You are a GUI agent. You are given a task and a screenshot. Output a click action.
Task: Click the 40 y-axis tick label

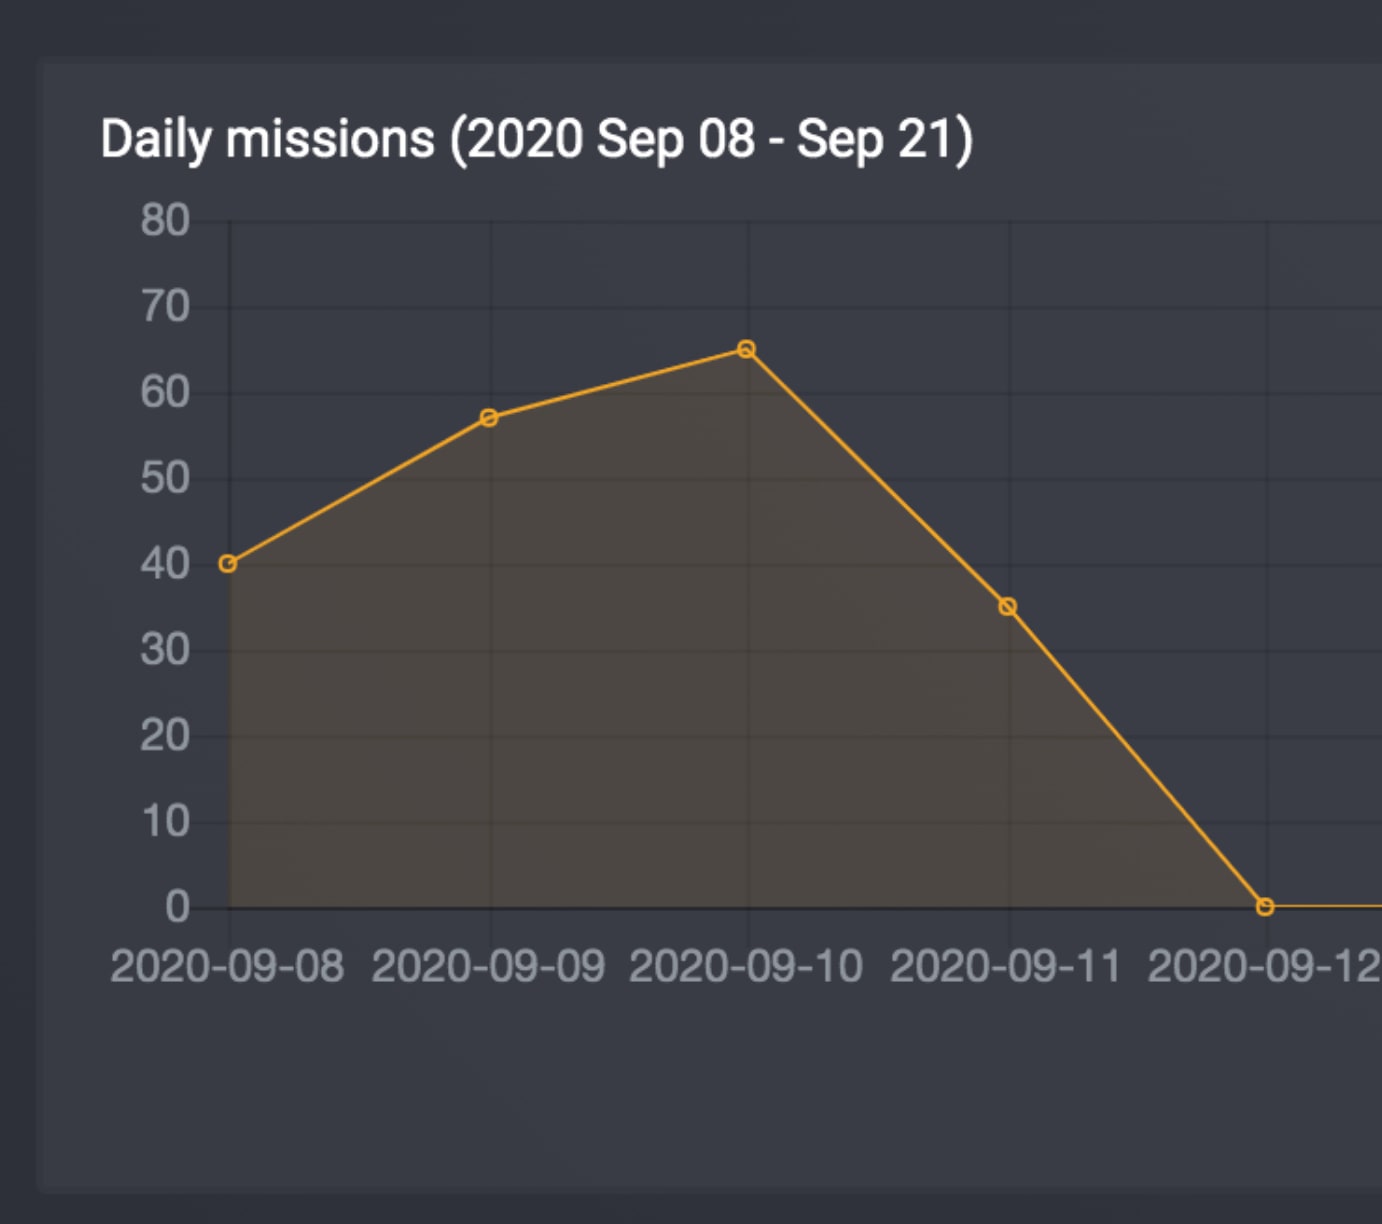[165, 565]
